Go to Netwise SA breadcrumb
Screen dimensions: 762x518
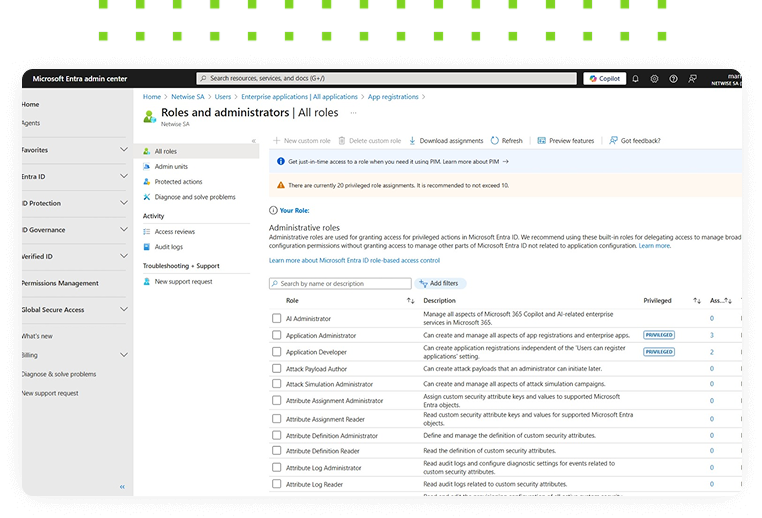(x=188, y=97)
